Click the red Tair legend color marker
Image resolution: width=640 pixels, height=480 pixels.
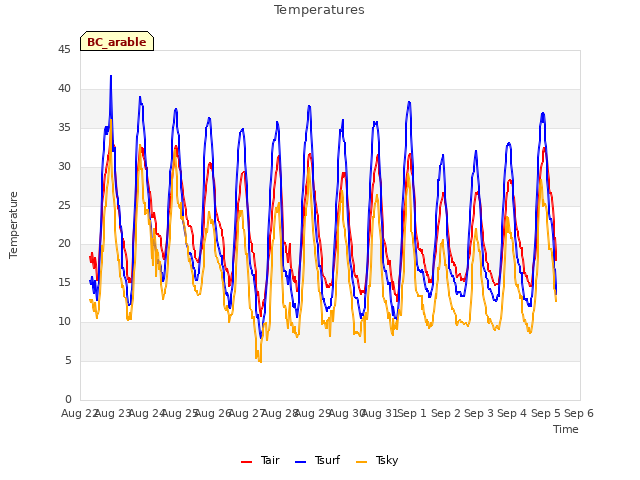pos(247,462)
